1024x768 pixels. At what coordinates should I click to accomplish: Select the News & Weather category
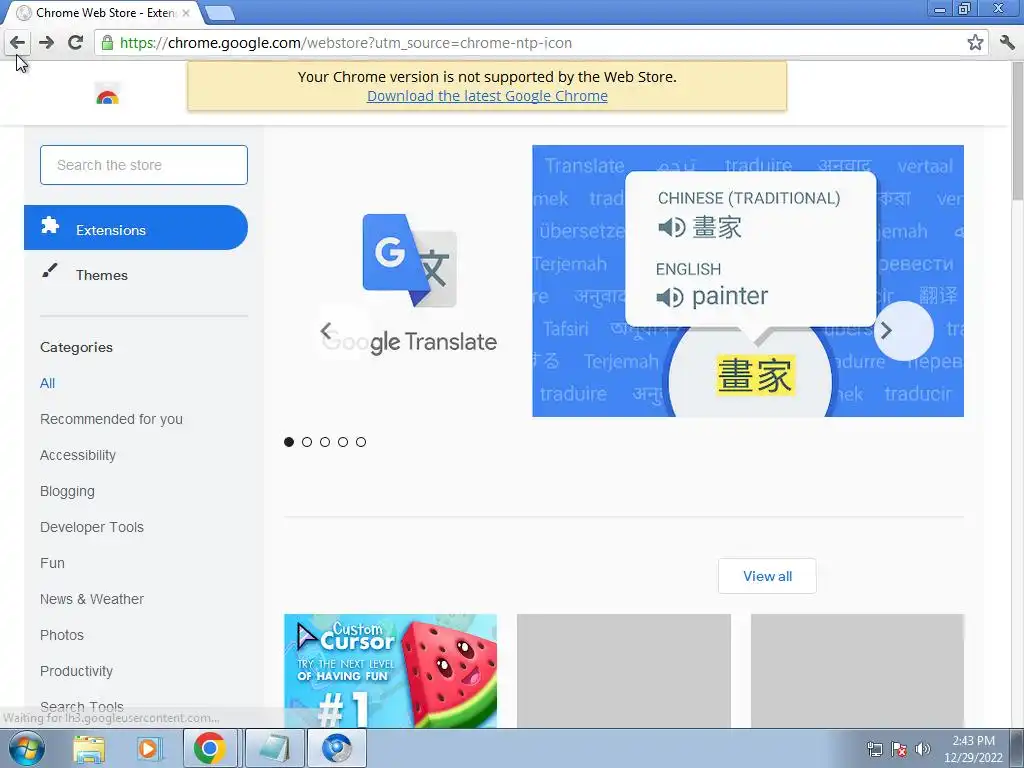(x=91, y=599)
